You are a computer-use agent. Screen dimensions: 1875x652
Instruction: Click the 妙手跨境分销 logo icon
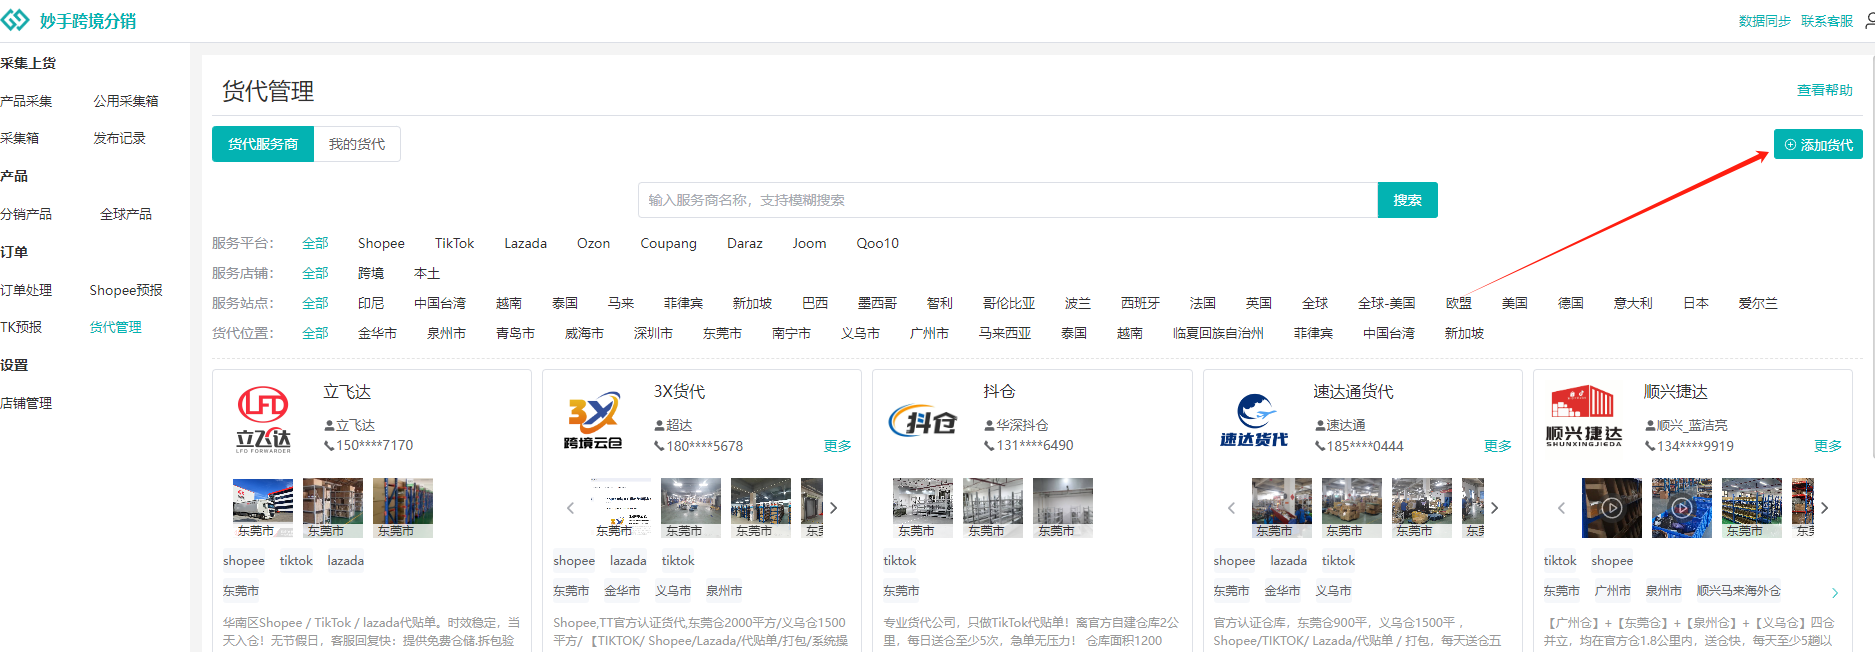[15, 20]
